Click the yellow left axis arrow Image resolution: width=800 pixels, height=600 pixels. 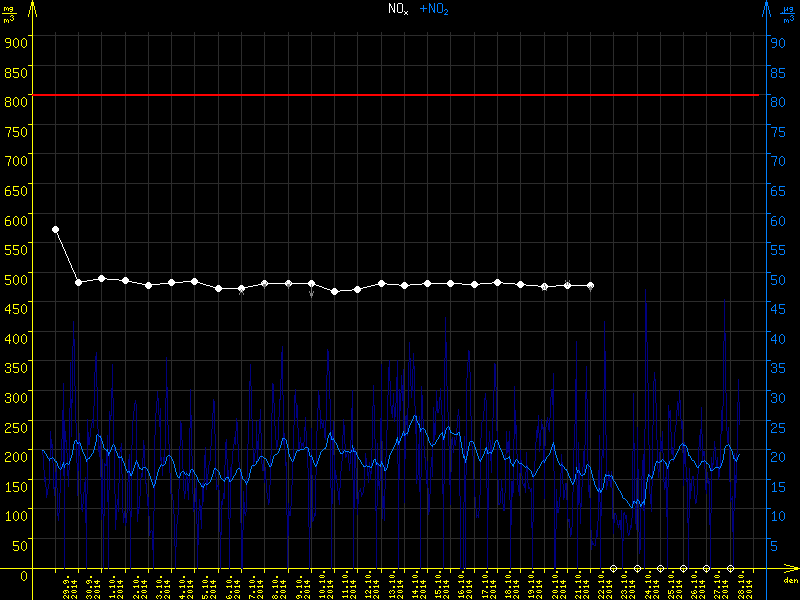pyautogui.click(x=32, y=8)
